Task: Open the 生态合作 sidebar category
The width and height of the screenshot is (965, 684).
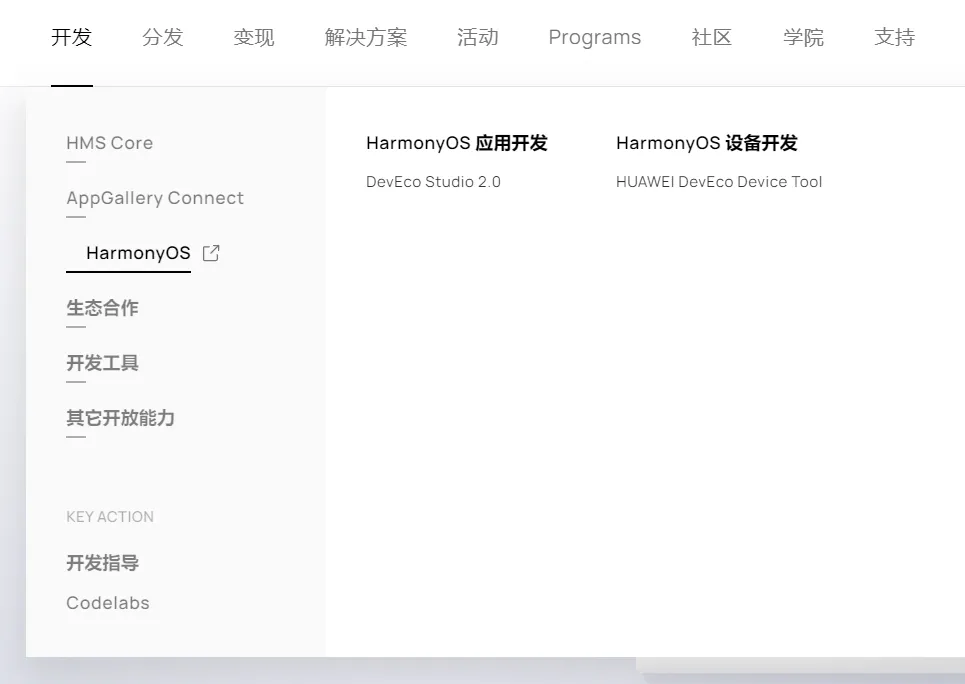Action: pyautogui.click(x=102, y=308)
